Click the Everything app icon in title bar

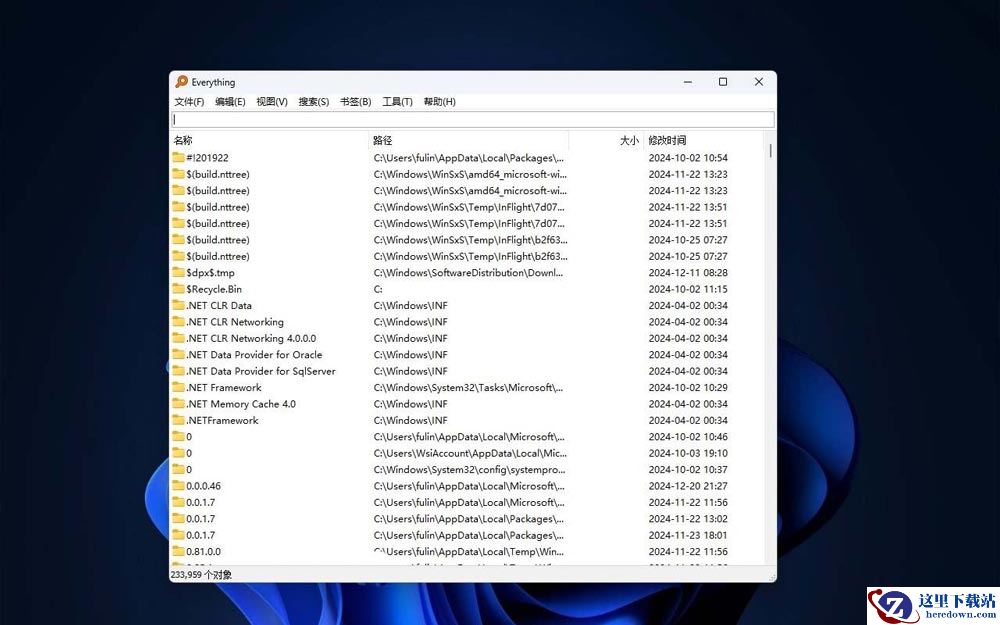(x=182, y=82)
